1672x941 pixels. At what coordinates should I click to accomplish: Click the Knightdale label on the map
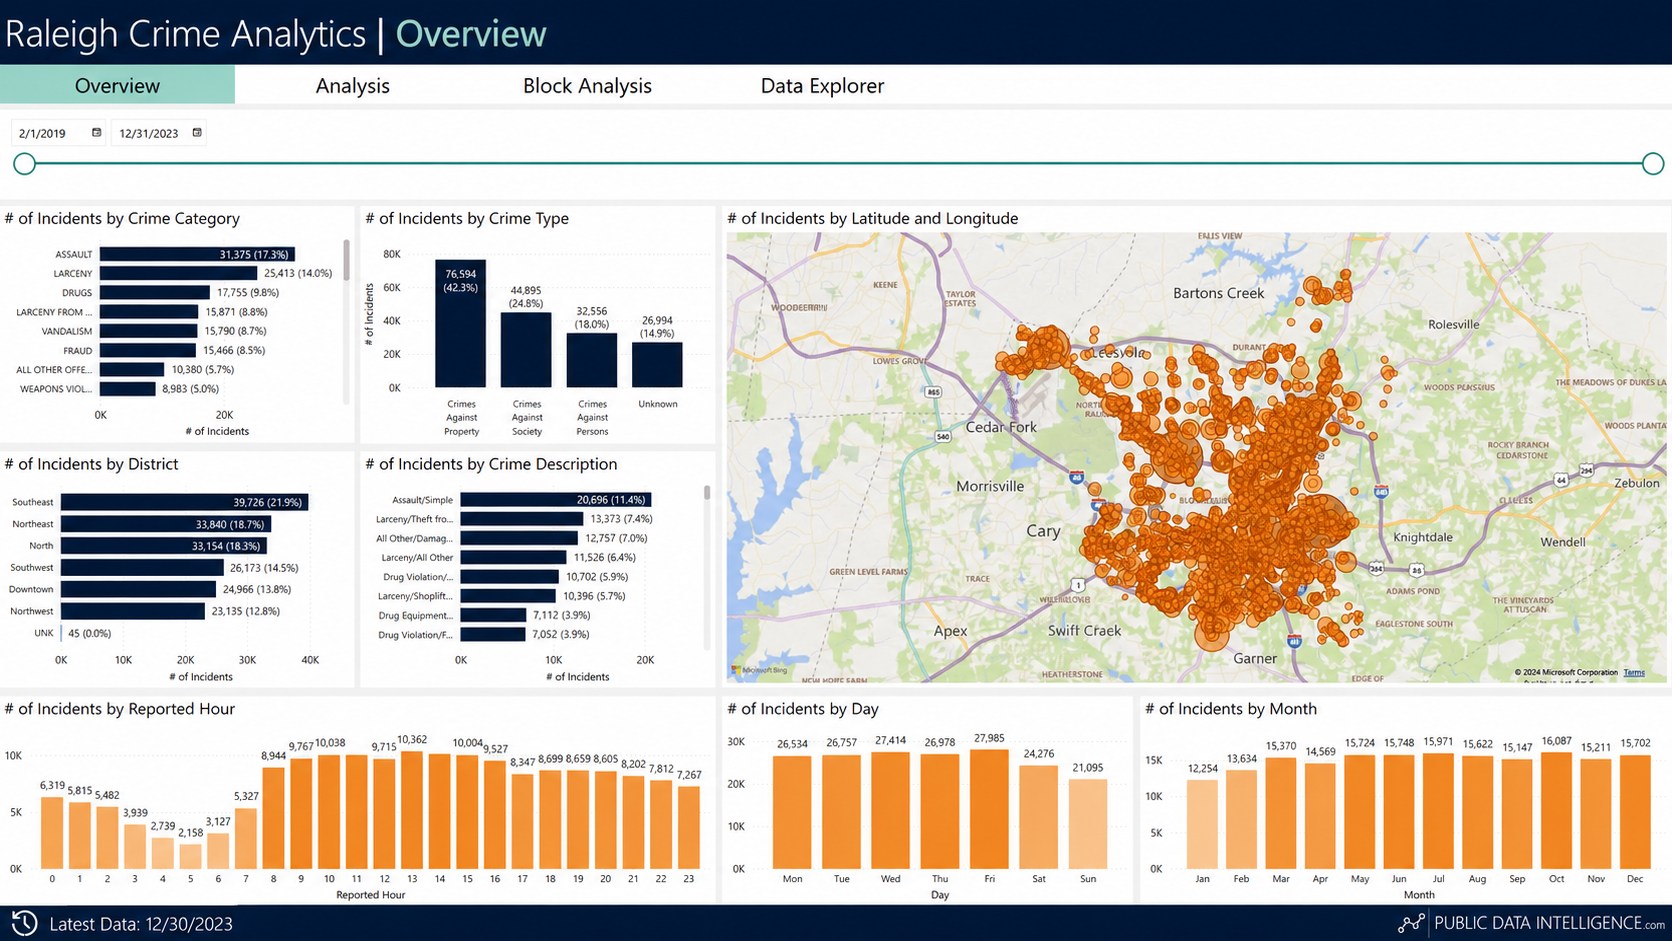[x=1423, y=537]
